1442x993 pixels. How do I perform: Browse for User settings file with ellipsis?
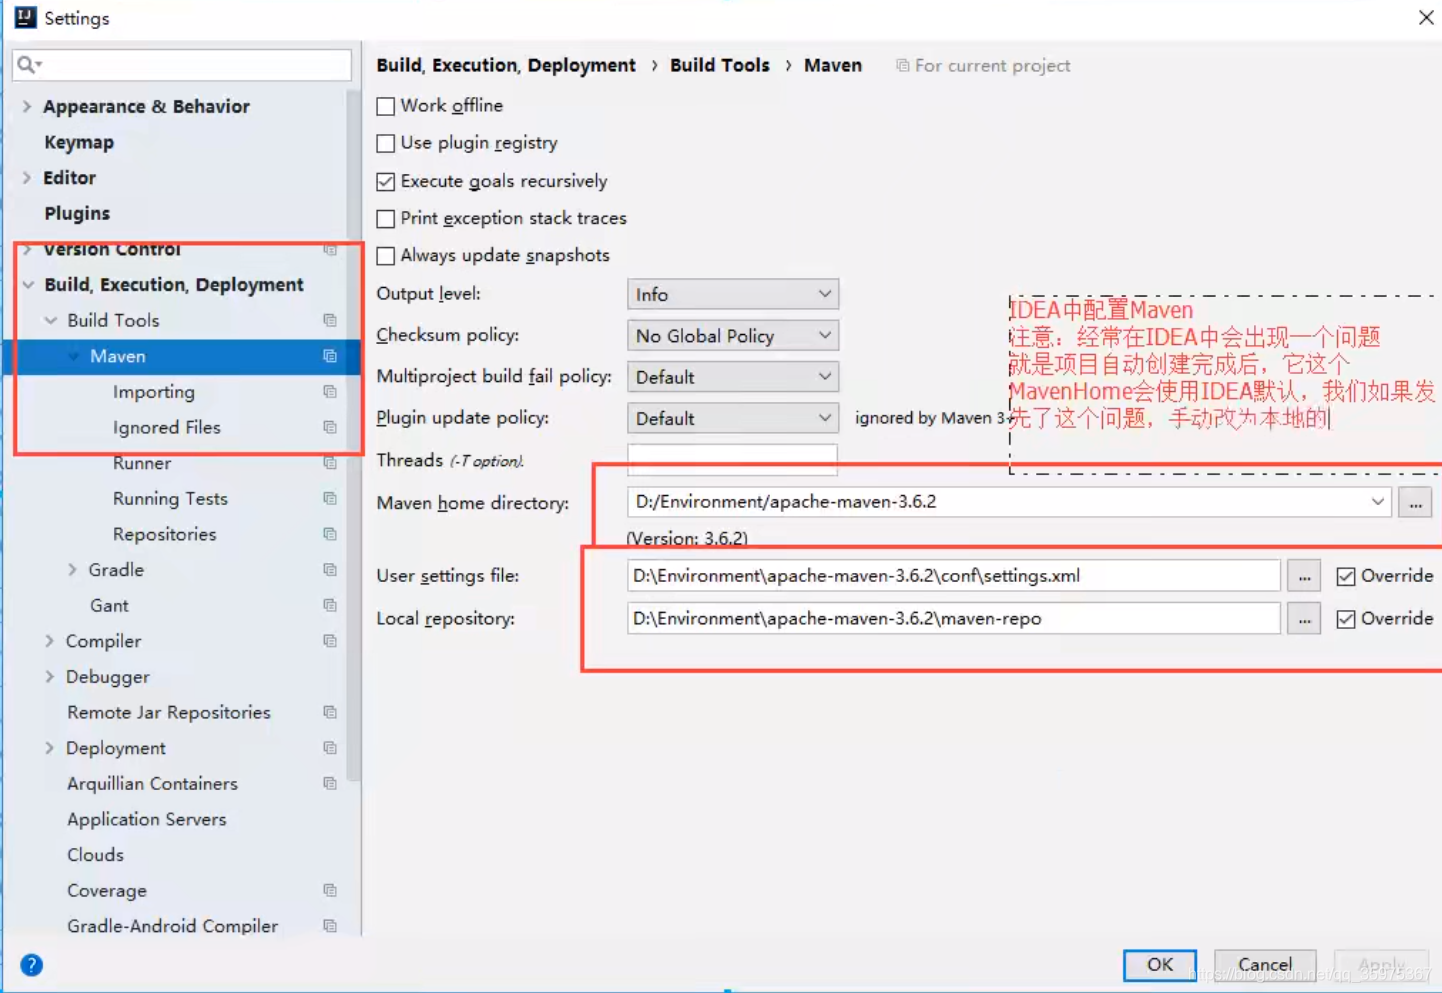pyautogui.click(x=1304, y=576)
